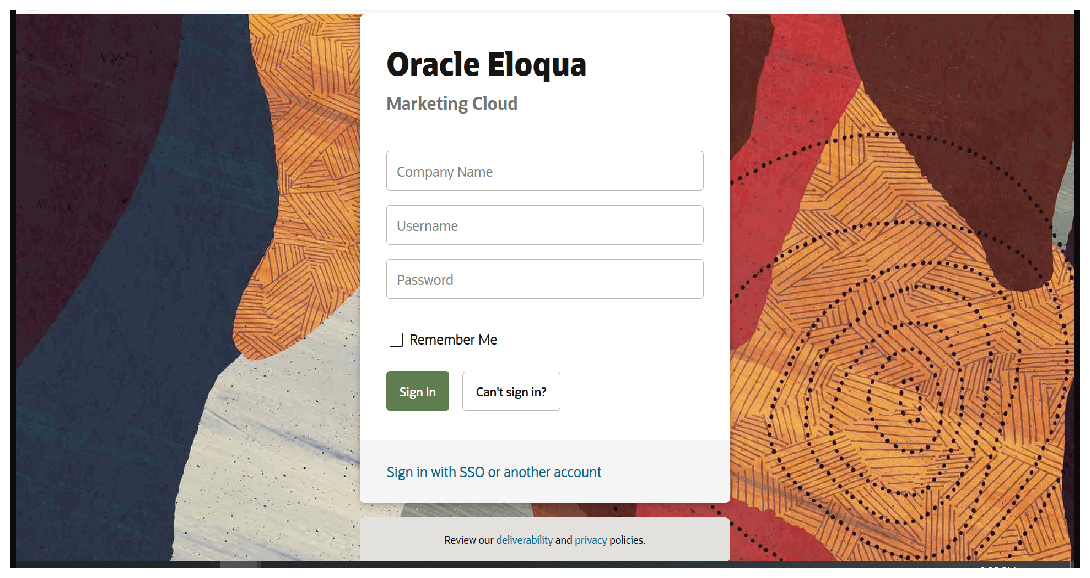Submit credentials with Sign In
The width and height of the screenshot is (1090, 578).
click(x=417, y=390)
